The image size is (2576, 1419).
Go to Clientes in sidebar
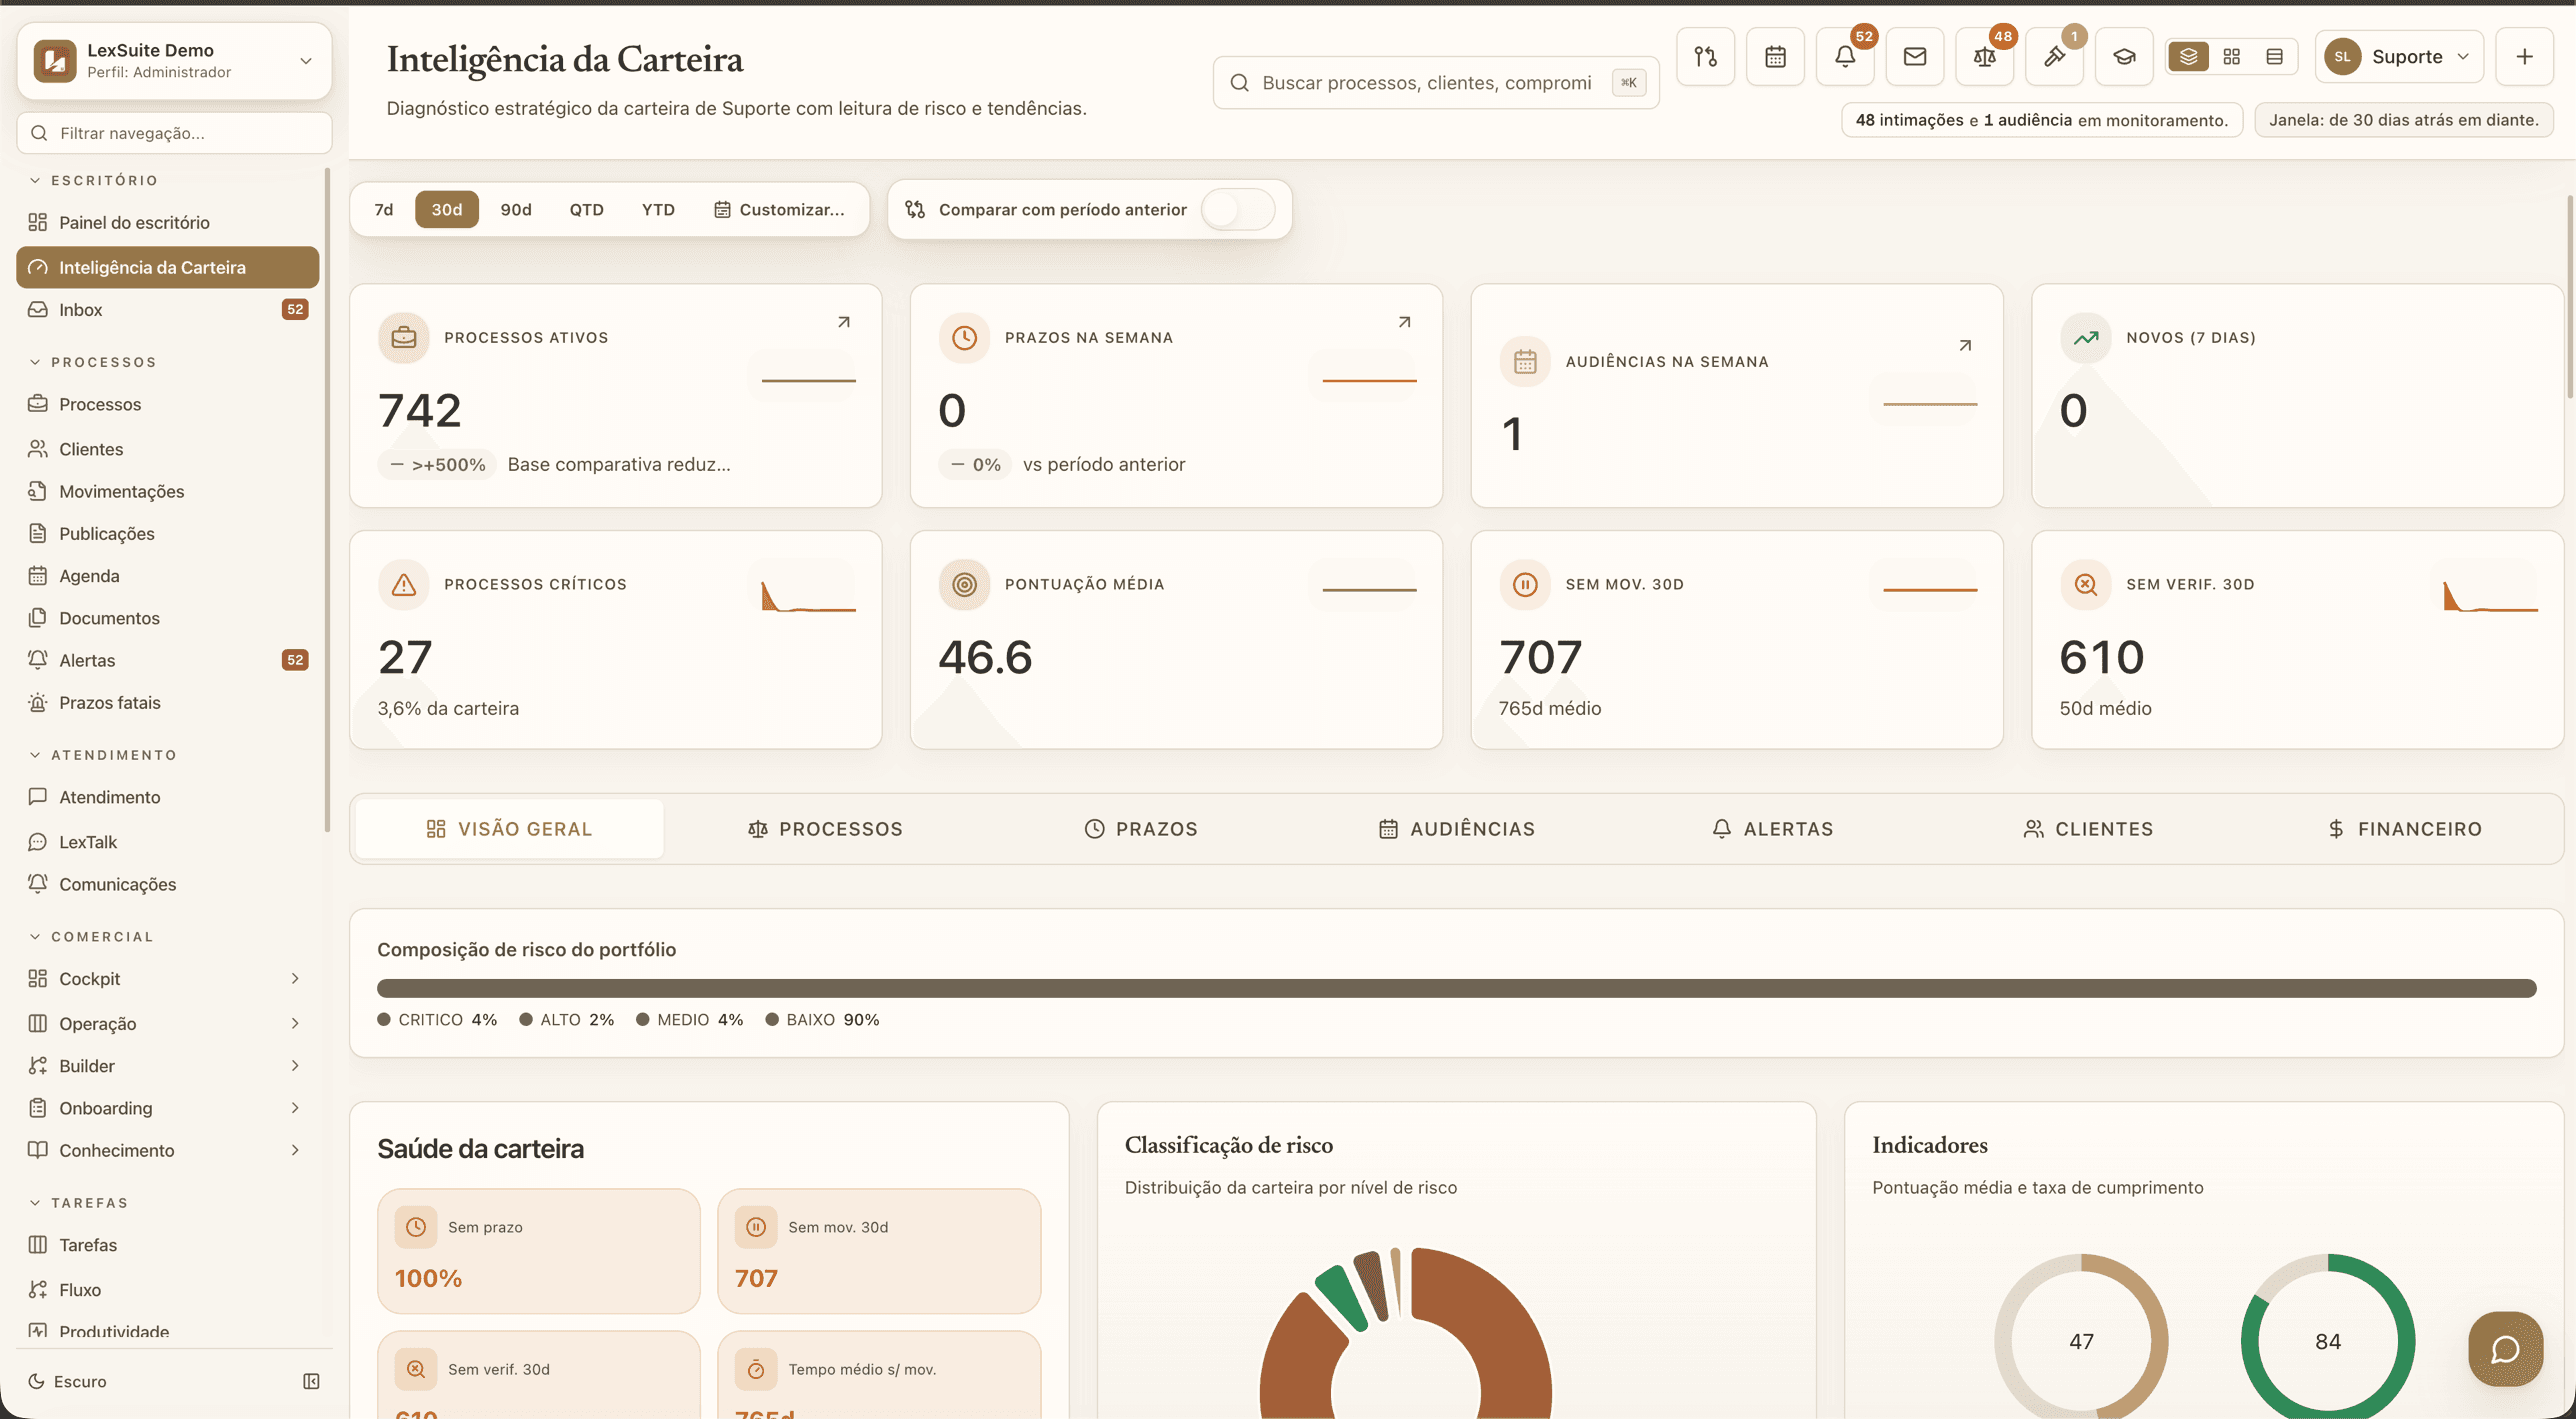click(168, 449)
